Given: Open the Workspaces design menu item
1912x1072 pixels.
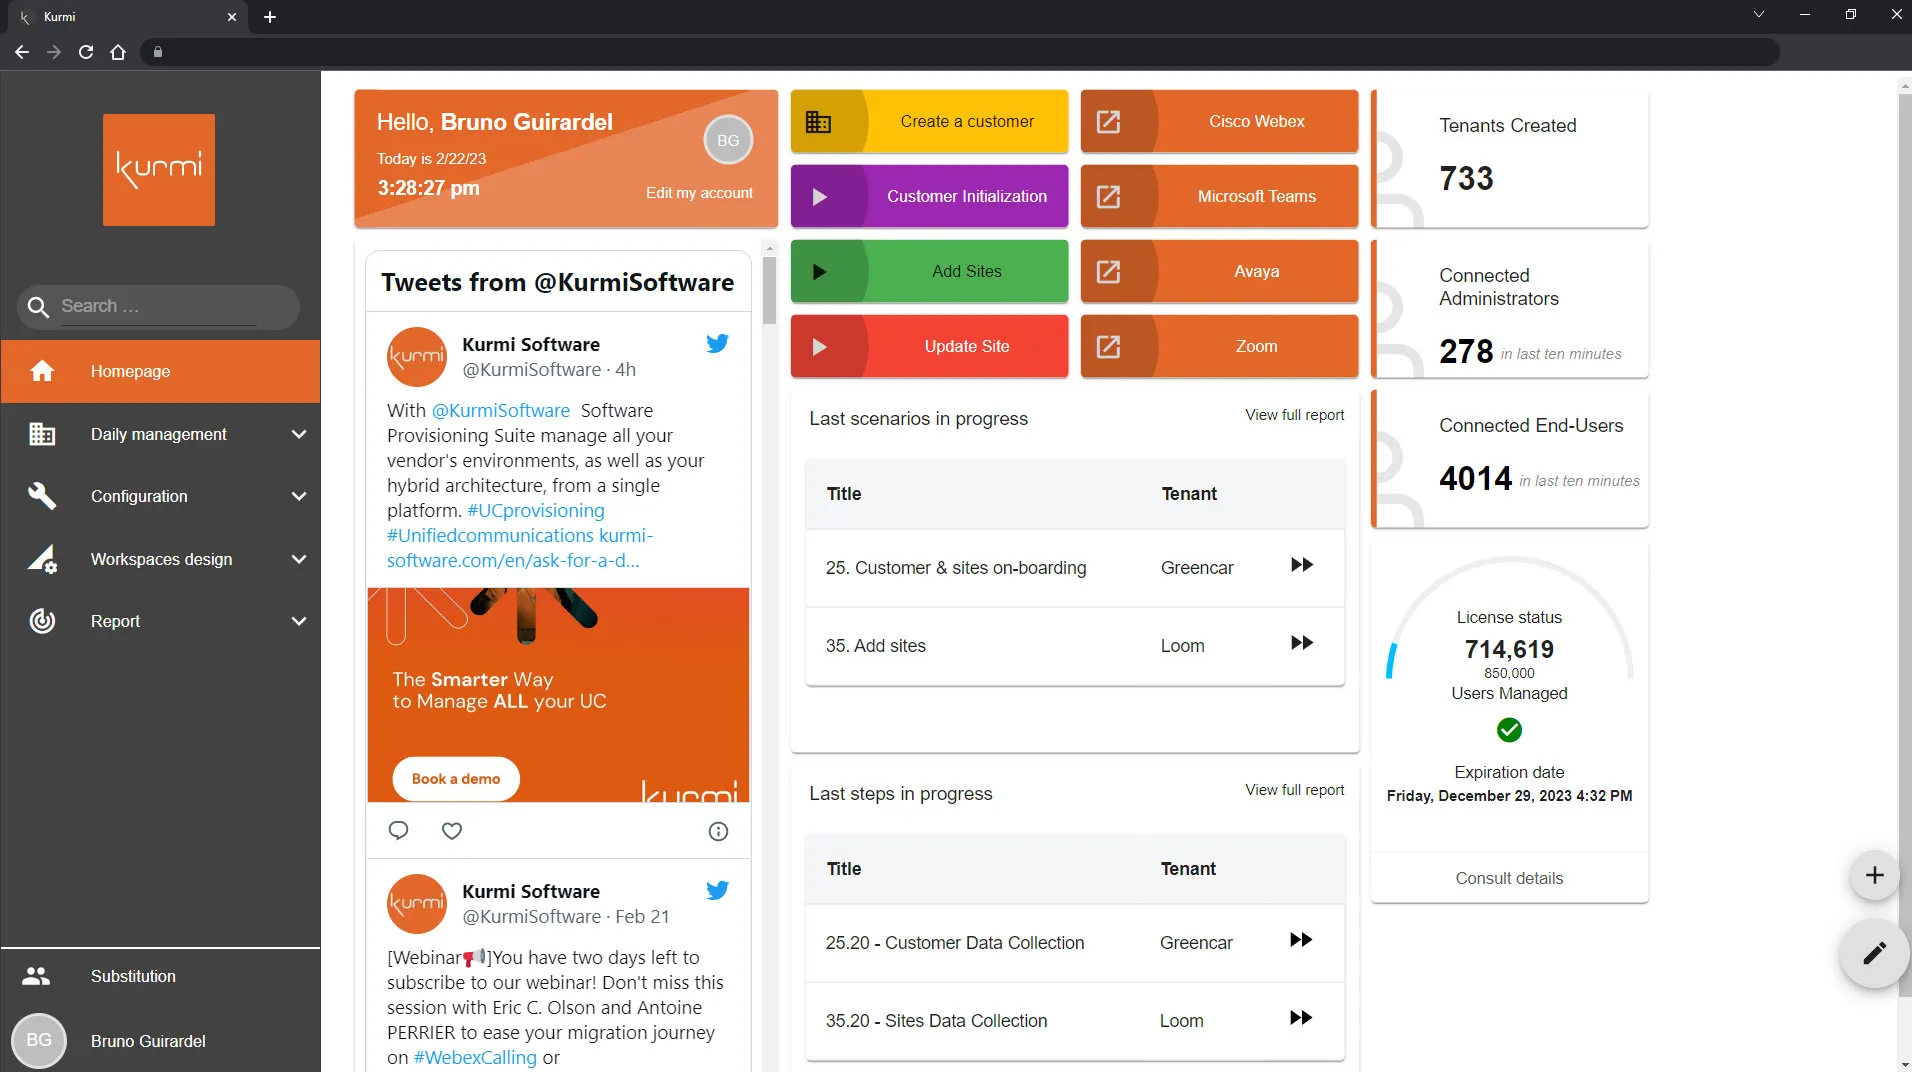Looking at the screenshot, I should 160,559.
